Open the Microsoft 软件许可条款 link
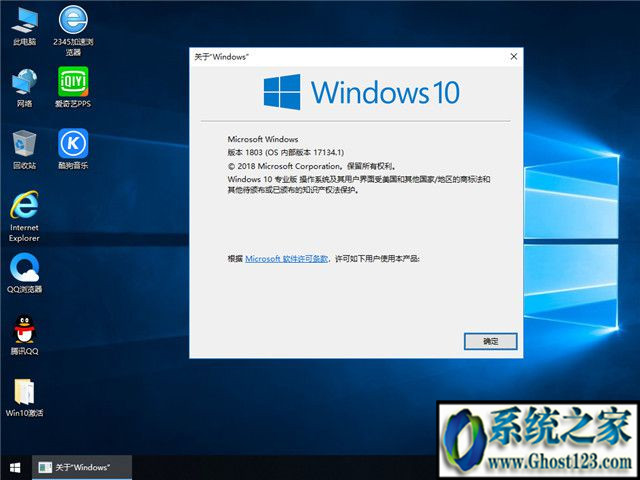Viewport: 640px width, 480px height. tap(287, 259)
